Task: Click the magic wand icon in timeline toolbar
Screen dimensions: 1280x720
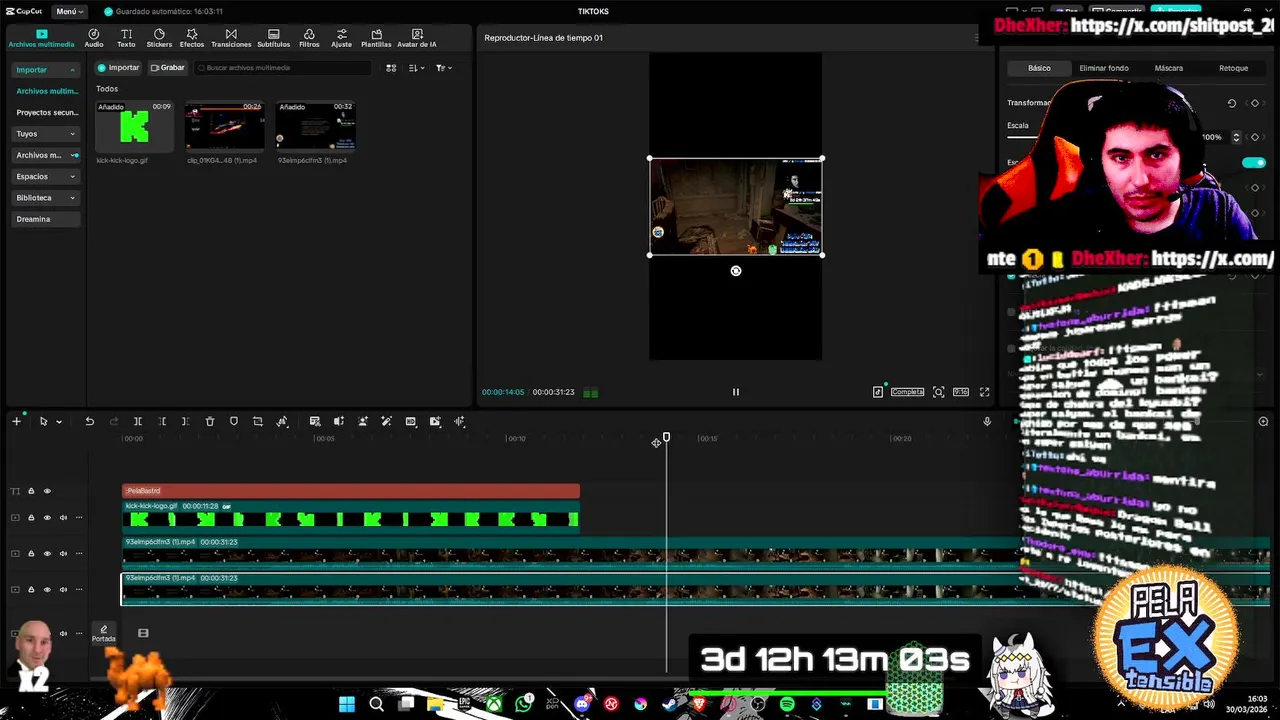Action: point(386,422)
